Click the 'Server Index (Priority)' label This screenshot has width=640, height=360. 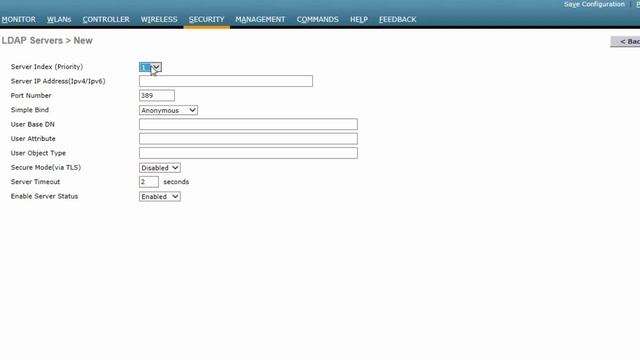pyautogui.click(x=47, y=67)
